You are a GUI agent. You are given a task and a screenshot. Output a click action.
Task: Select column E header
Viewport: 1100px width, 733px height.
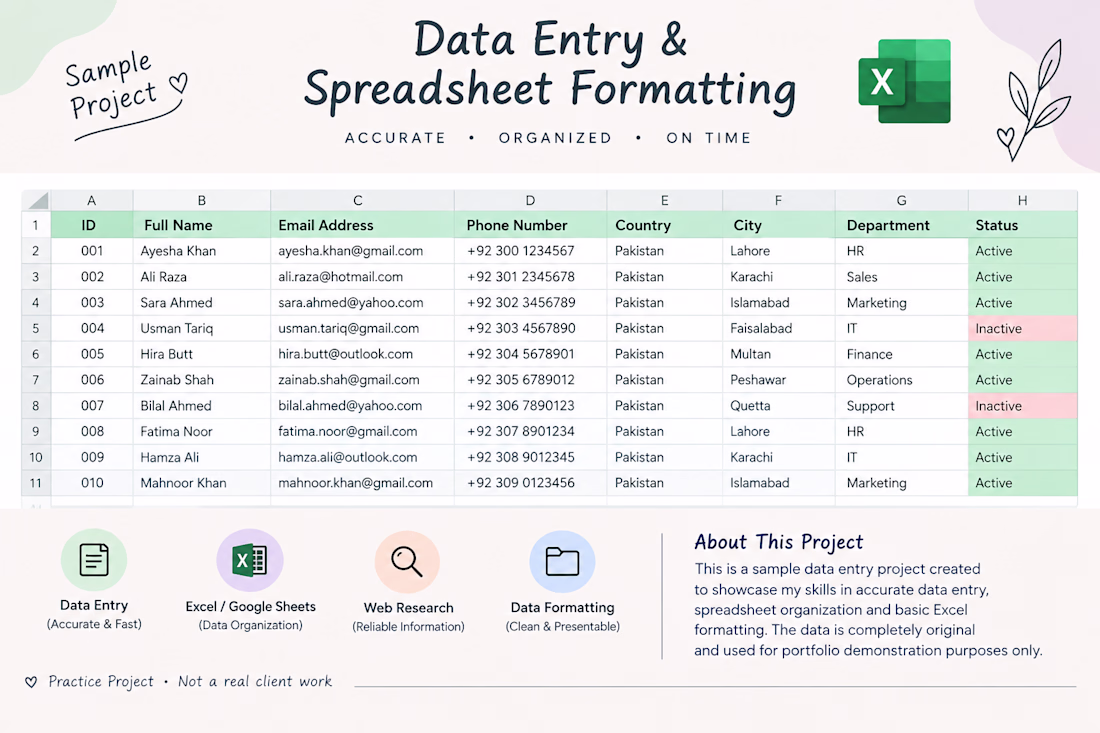click(x=664, y=201)
